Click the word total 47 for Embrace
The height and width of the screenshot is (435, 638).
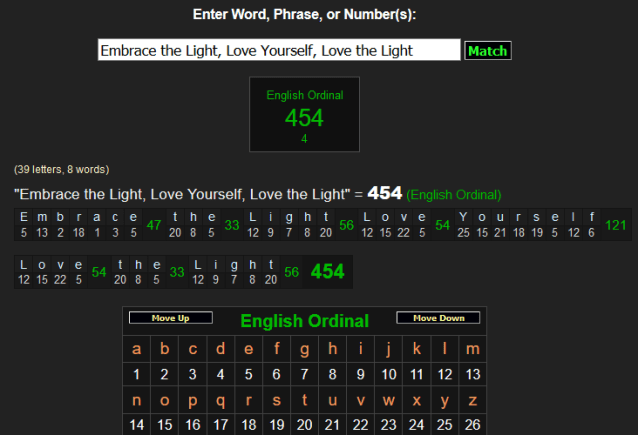pos(153,225)
